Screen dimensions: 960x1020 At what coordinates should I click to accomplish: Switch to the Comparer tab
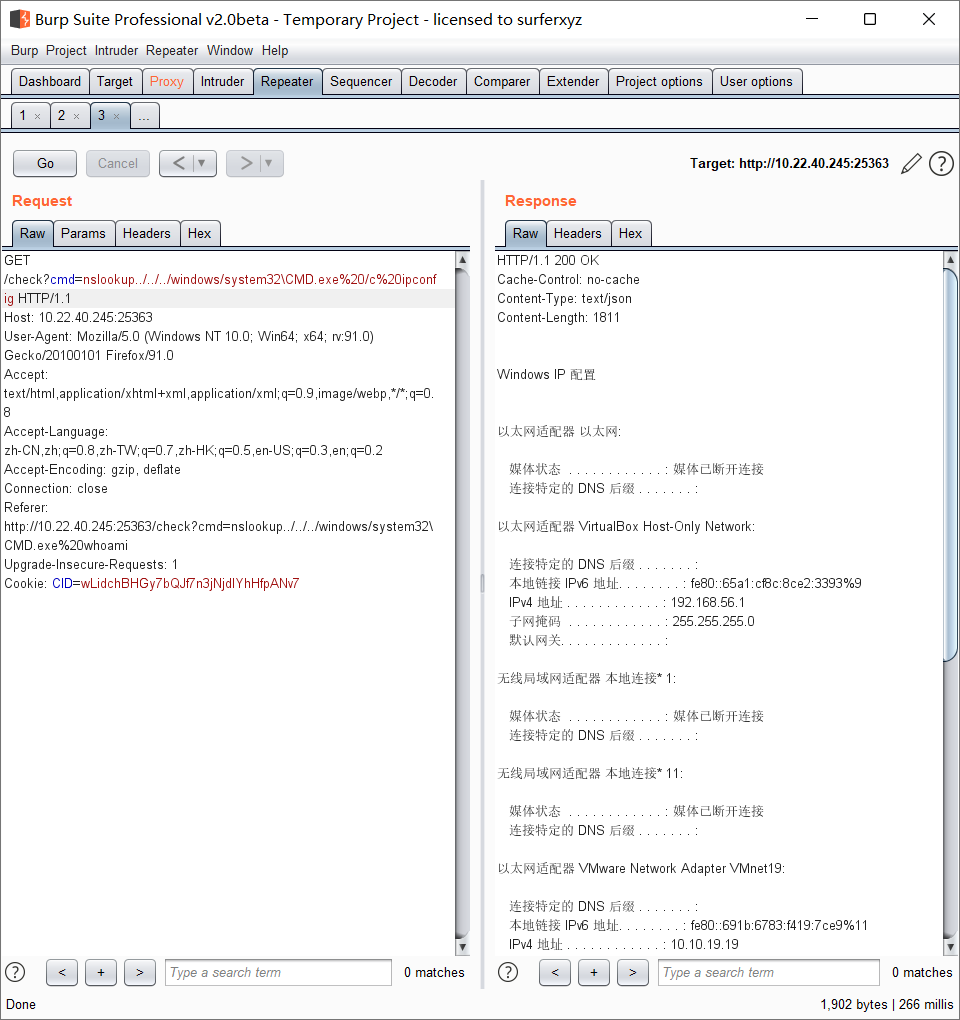coord(501,82)
